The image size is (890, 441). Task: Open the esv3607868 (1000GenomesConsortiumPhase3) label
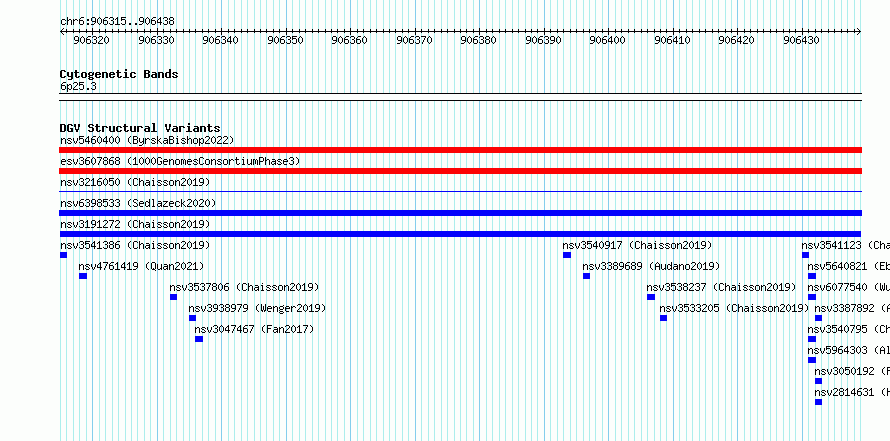click(x=180, y=162)
